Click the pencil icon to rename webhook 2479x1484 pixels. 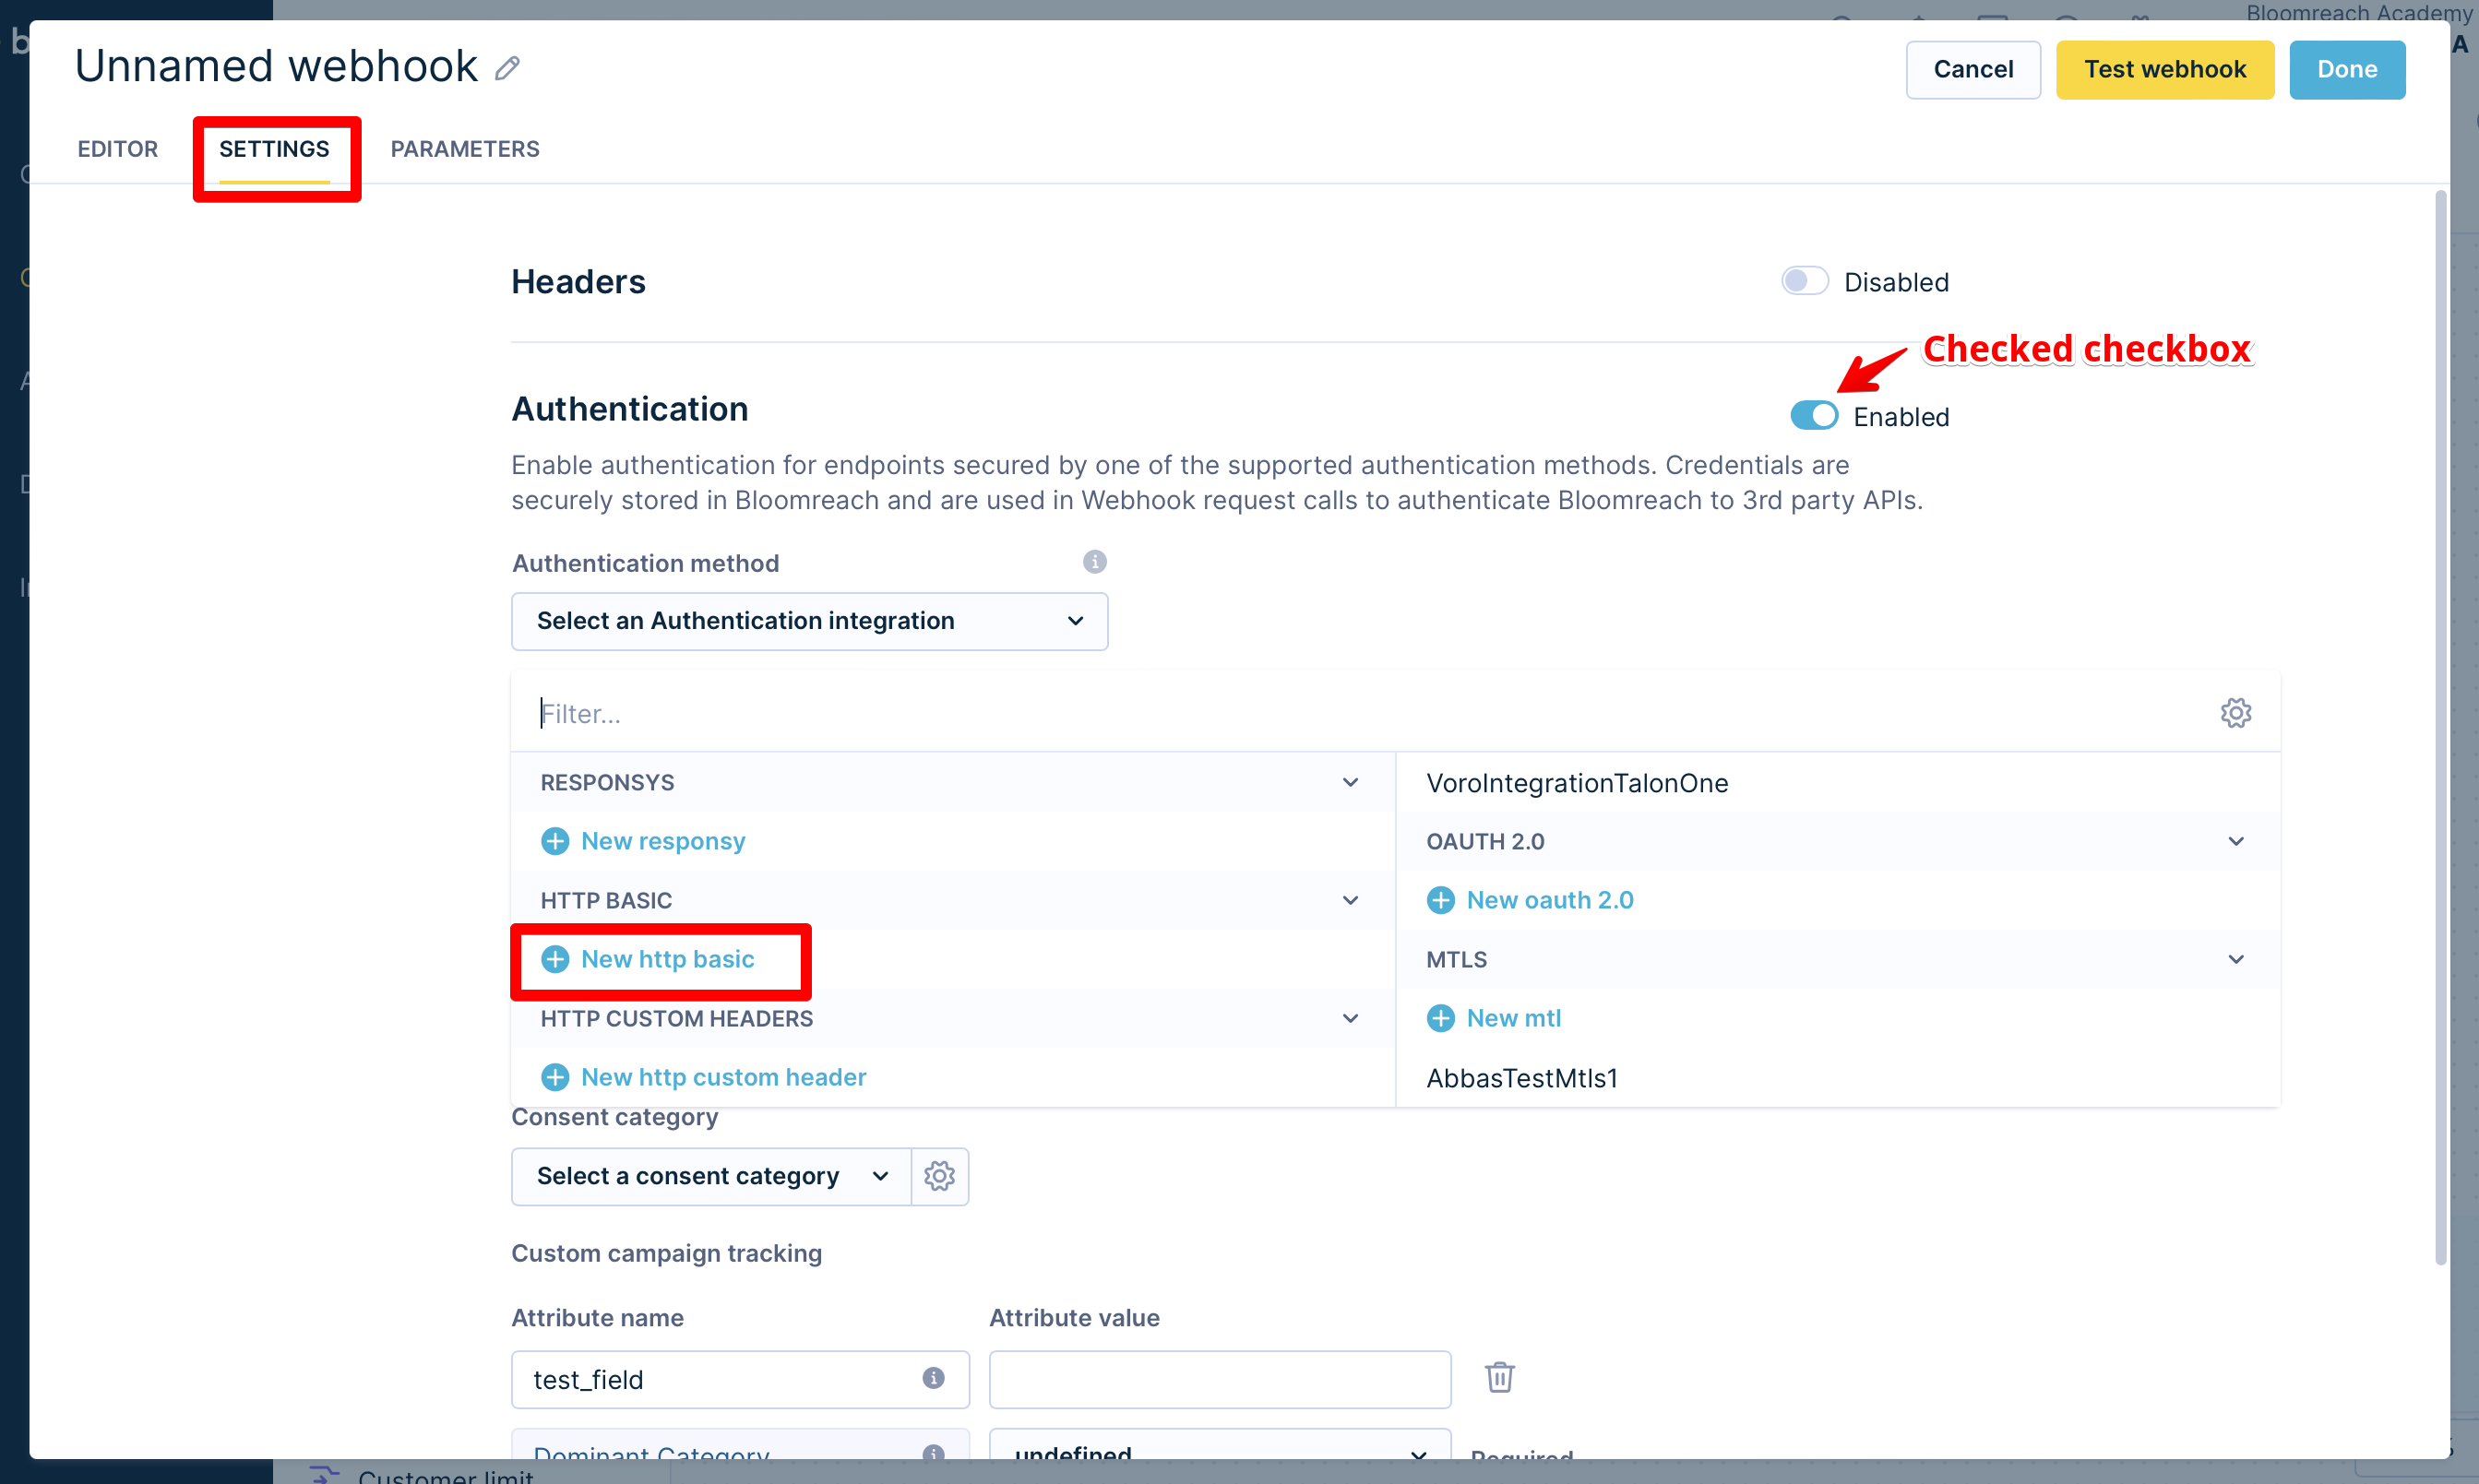click(x=507, y=68)
